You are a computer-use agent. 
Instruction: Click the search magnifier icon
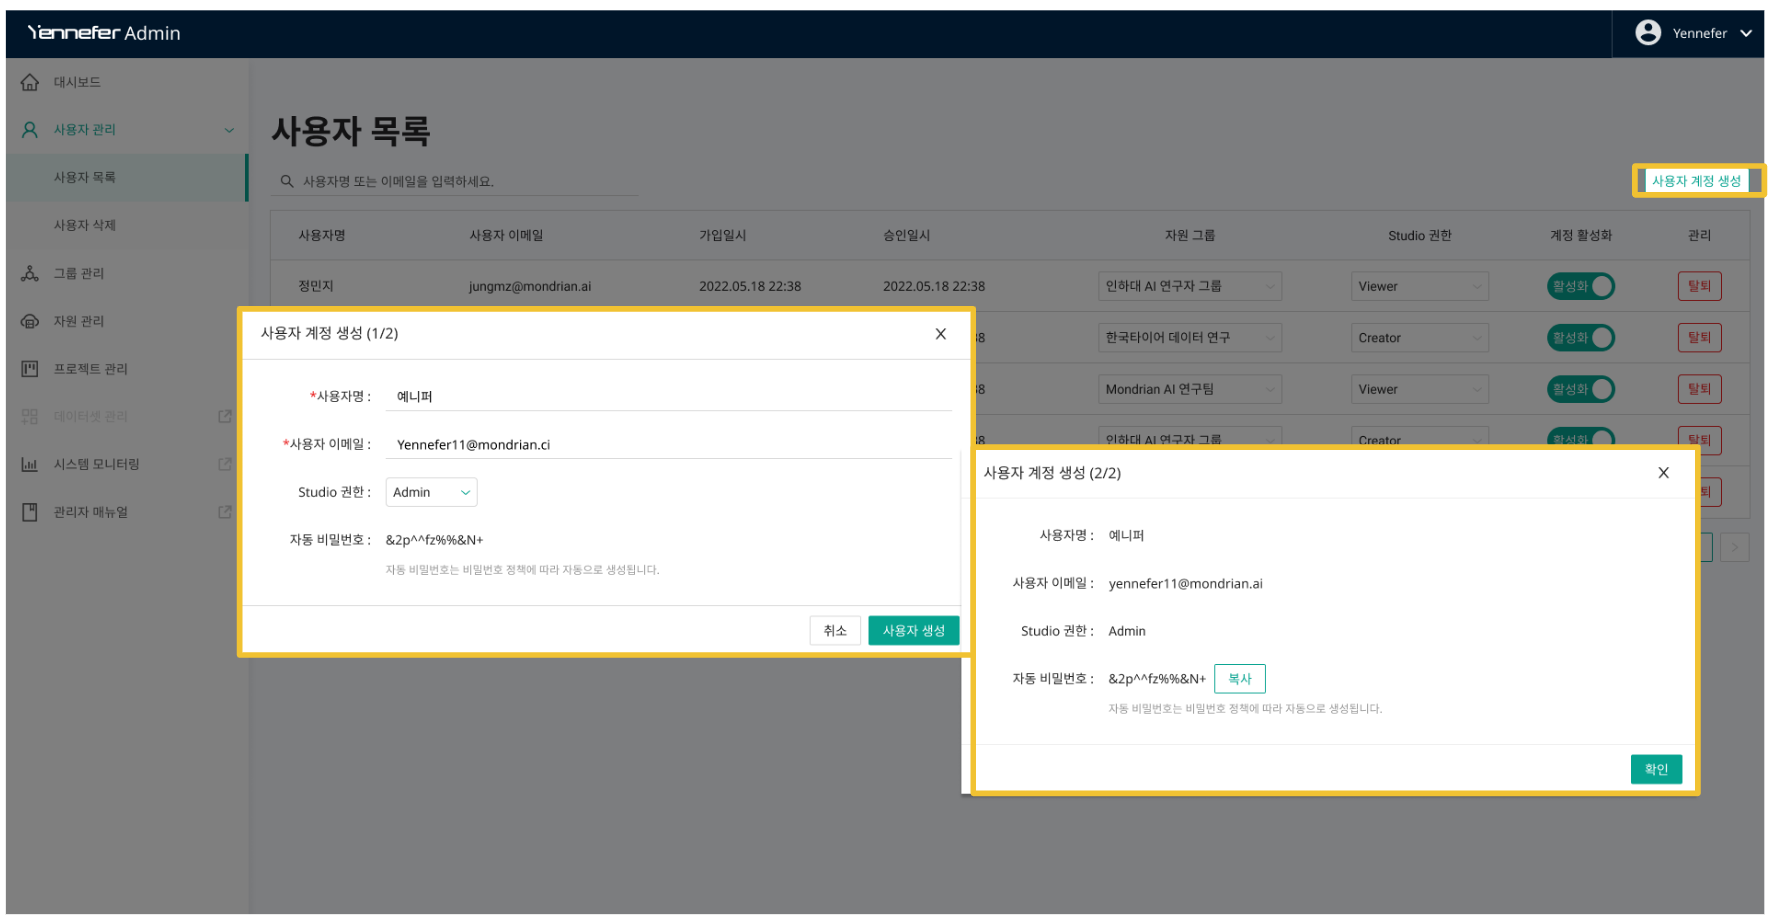point(287,181)
